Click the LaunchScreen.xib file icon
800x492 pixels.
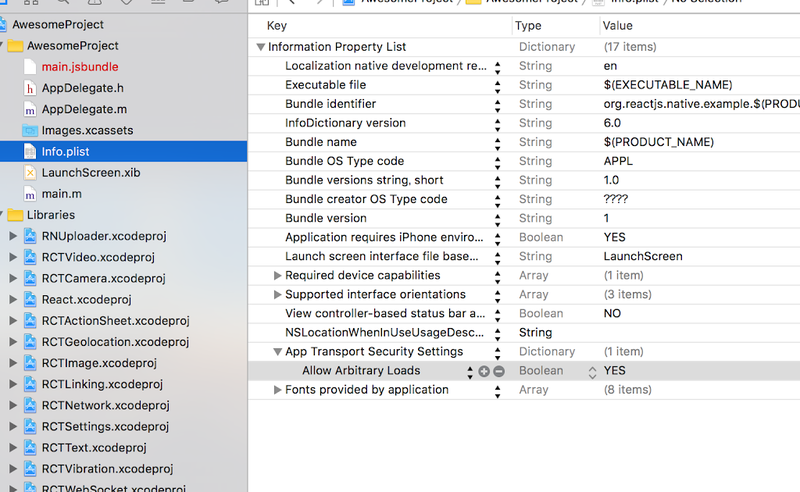pos(29,173)
